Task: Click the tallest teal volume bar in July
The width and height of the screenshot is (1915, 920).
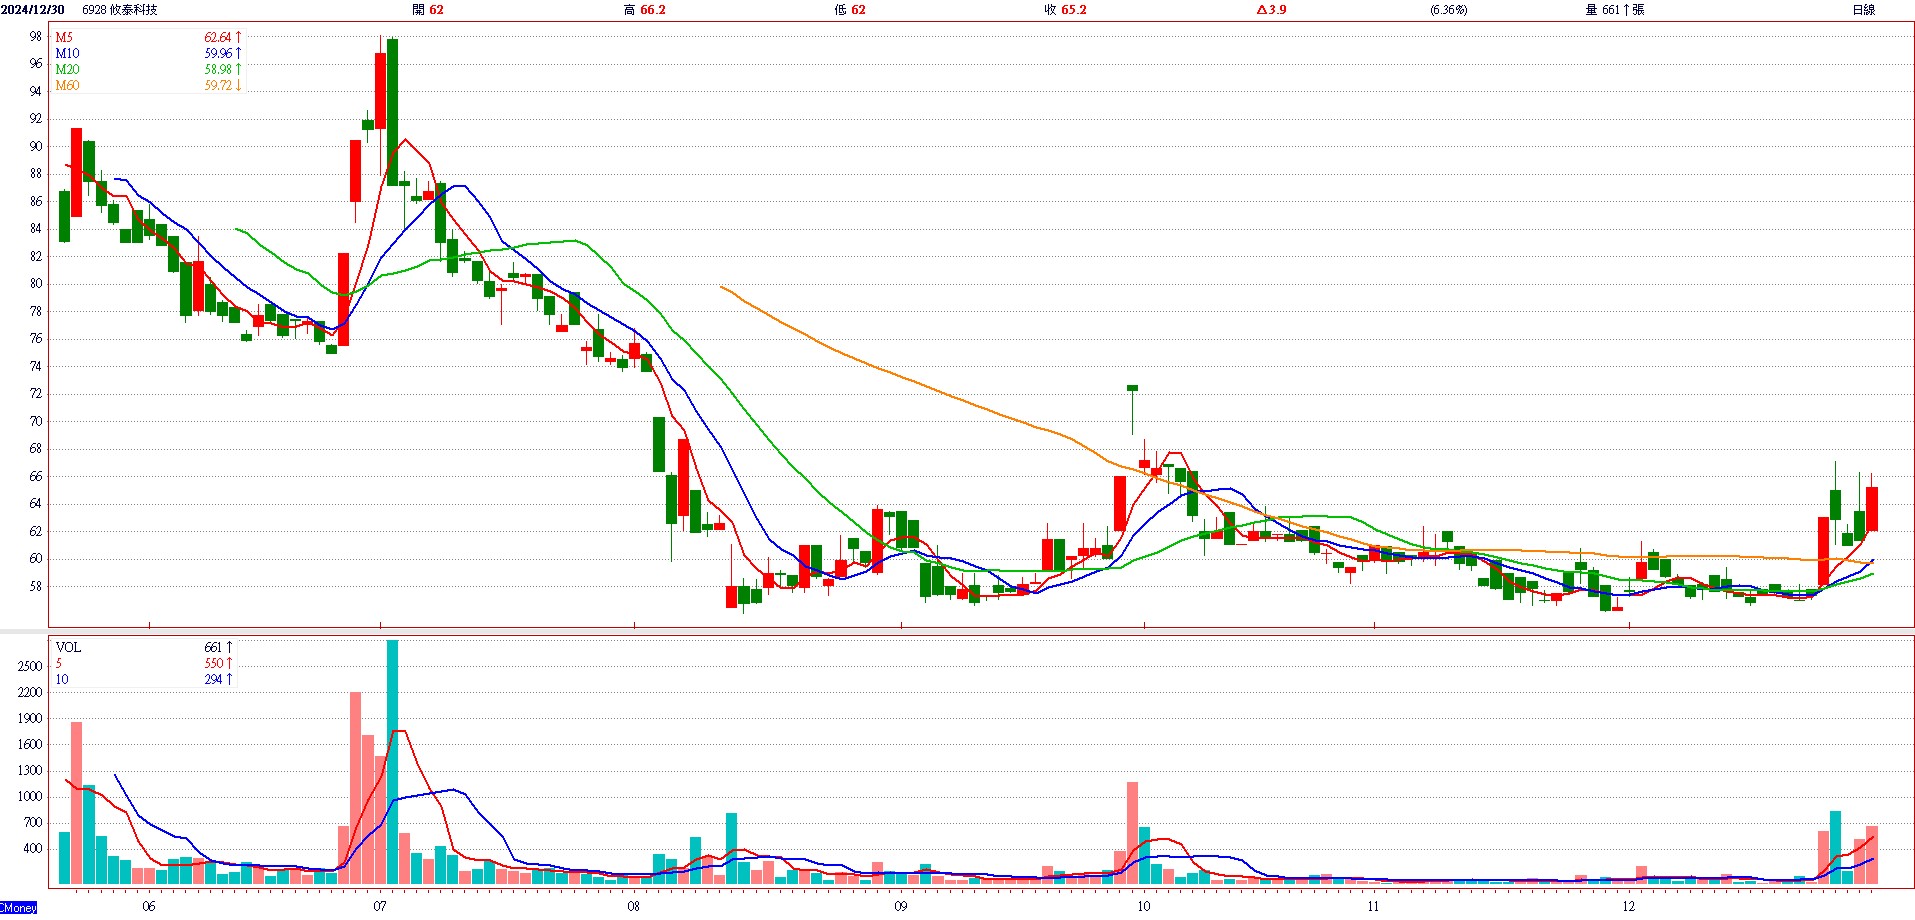Action: pos(392,762)
